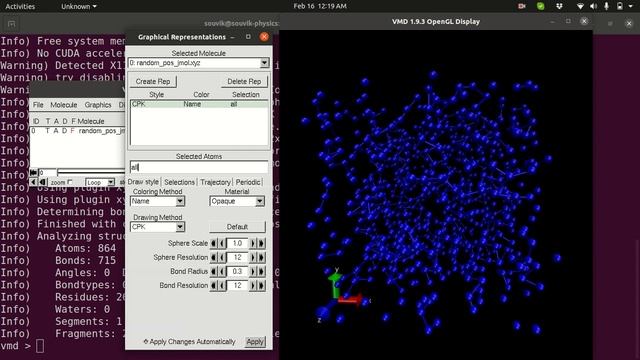640x360 pixels.
Task: Open the Graphics menu in VMD Main
Action: (x=98, y=105)
